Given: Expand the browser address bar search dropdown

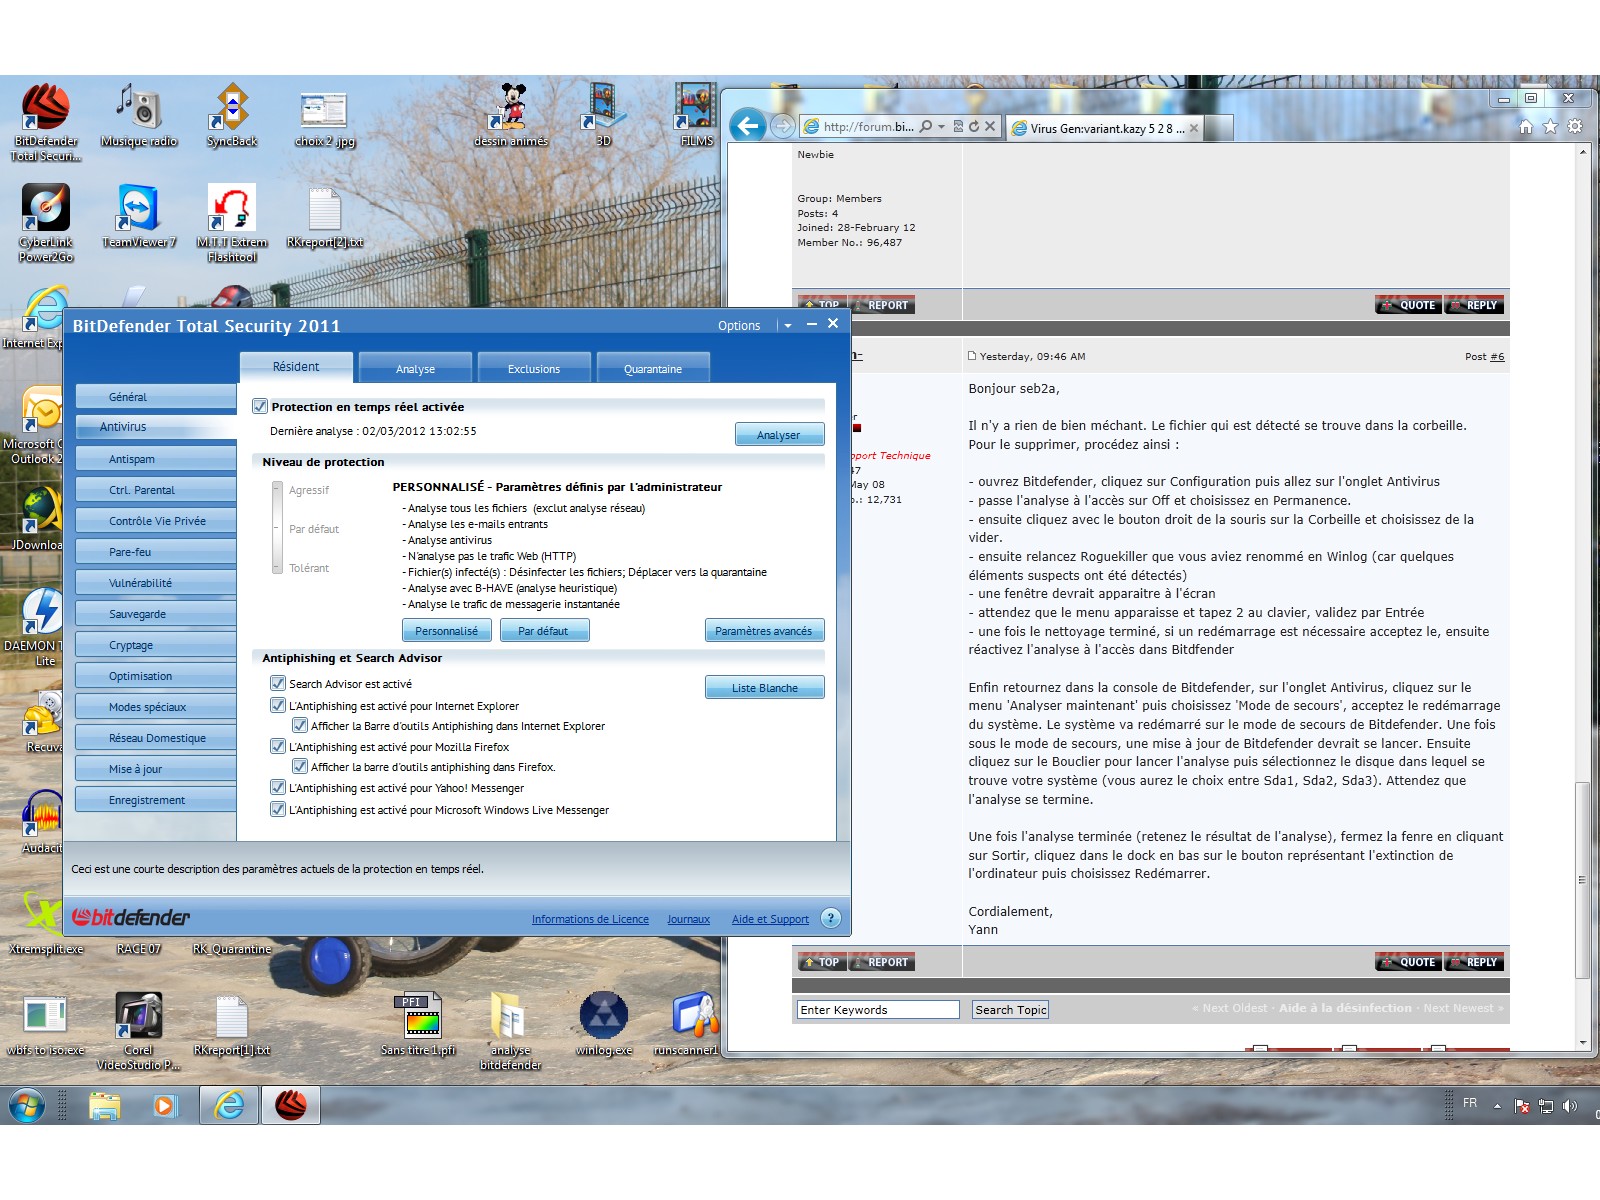Looking at the screenshot, I should tap(941, 126).
